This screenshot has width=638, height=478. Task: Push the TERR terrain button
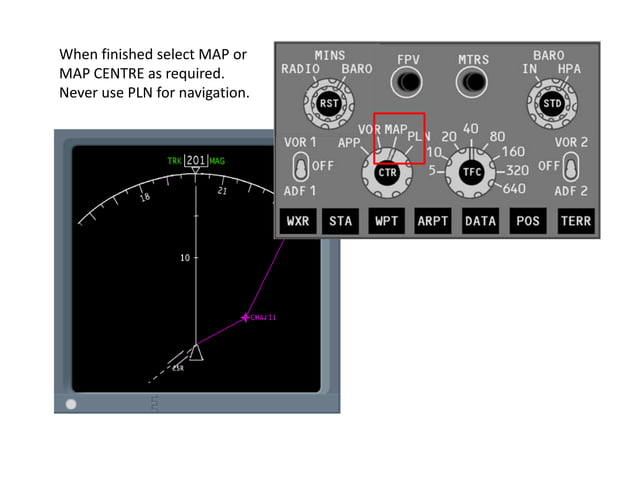(x=576, y=221)
